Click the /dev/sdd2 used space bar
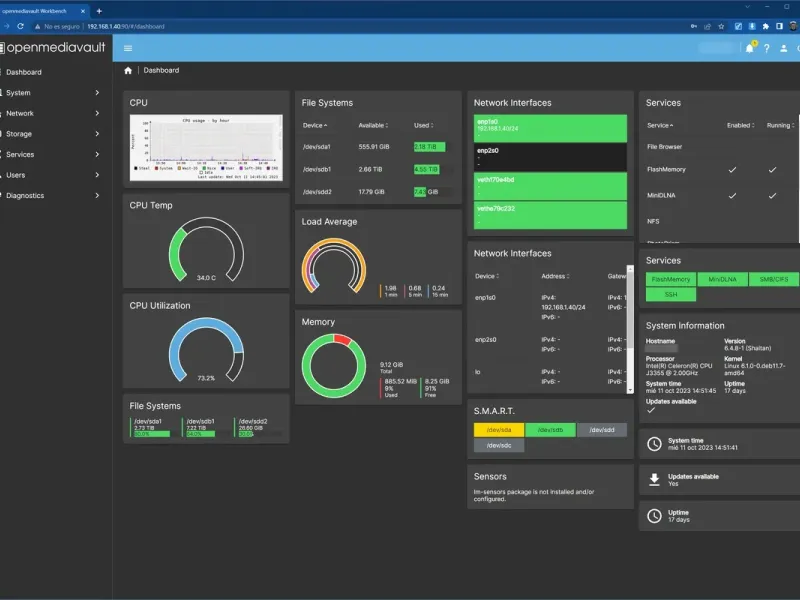800x600 pixels. click(433, 192)
